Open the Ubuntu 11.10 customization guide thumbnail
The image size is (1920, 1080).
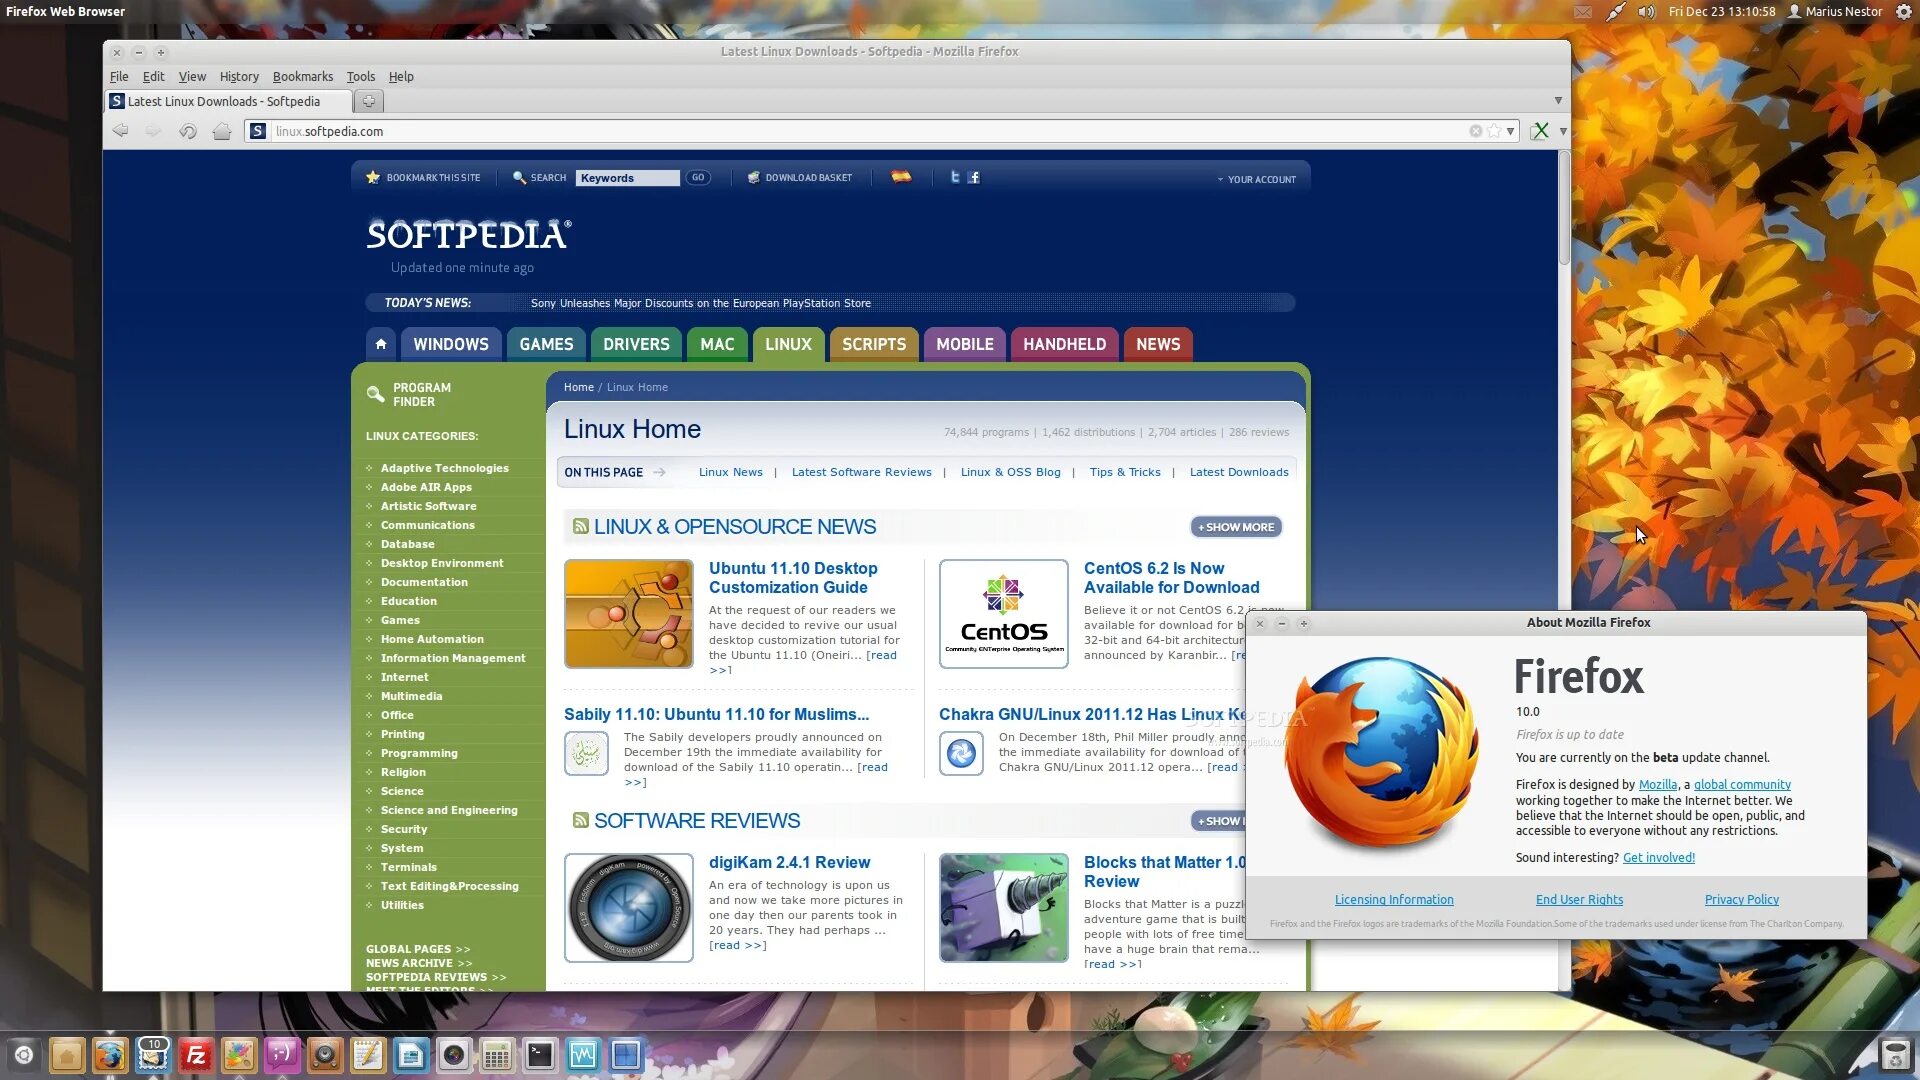click(628, 614)
